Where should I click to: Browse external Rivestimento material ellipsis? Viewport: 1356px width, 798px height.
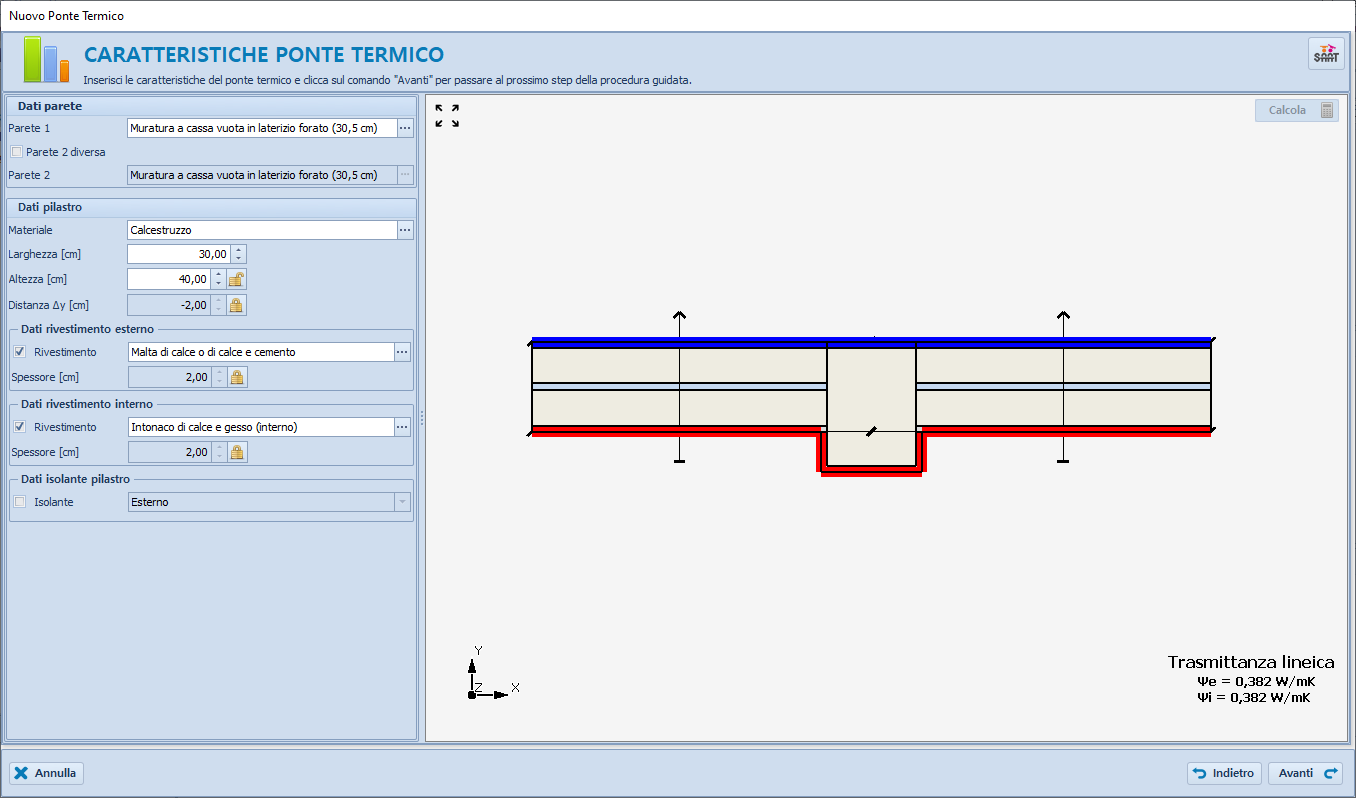point(403,352)
